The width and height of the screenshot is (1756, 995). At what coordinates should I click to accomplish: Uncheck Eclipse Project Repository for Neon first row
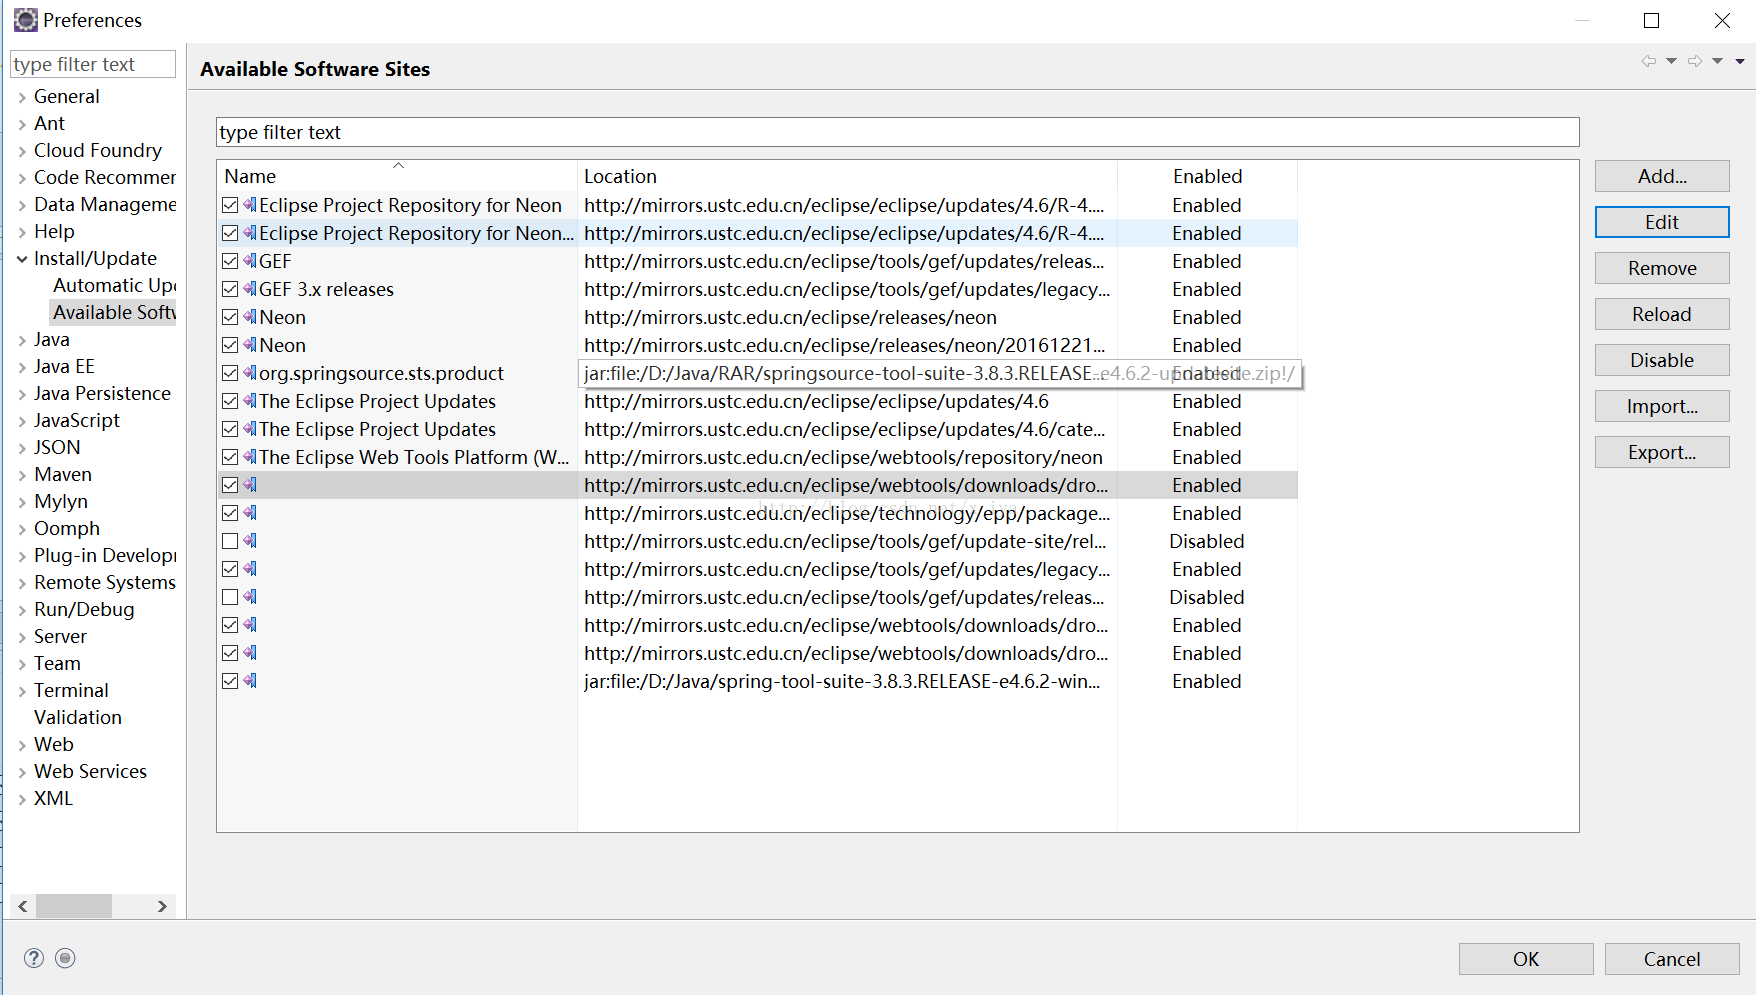click(x=230, y=205)
